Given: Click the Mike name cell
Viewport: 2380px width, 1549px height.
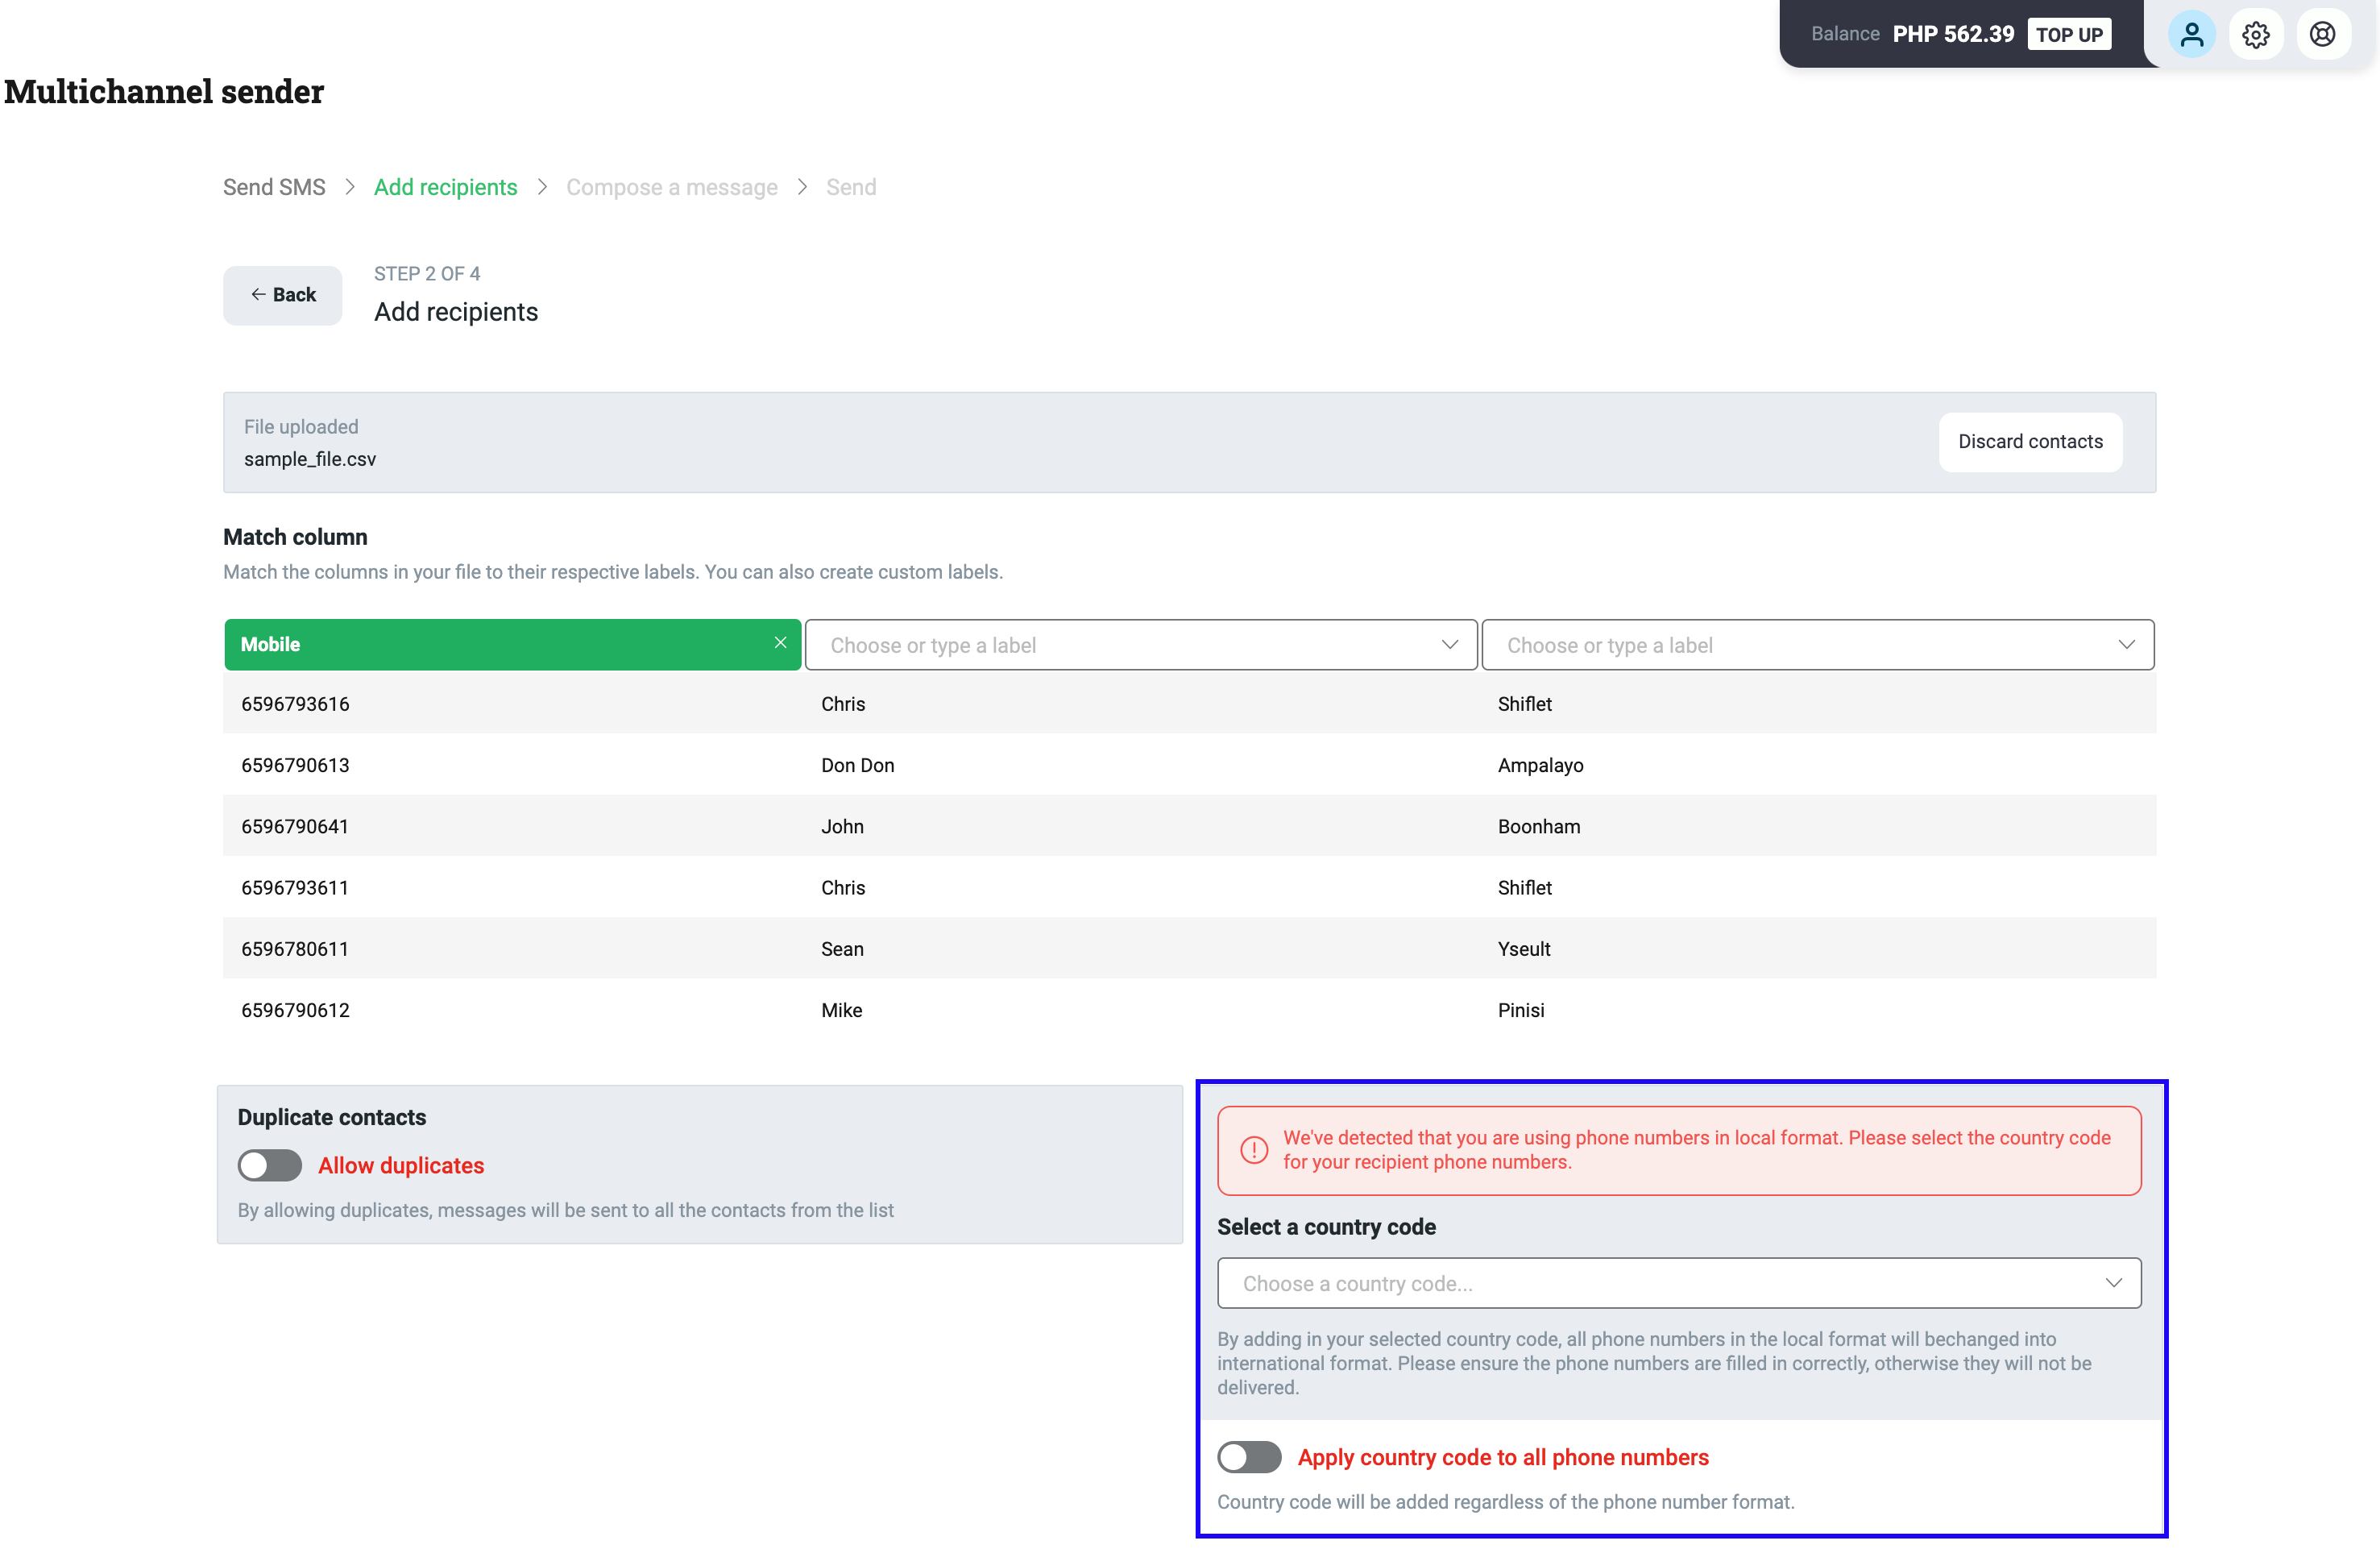Looking at the screenshot, I should pos(841,1010).
